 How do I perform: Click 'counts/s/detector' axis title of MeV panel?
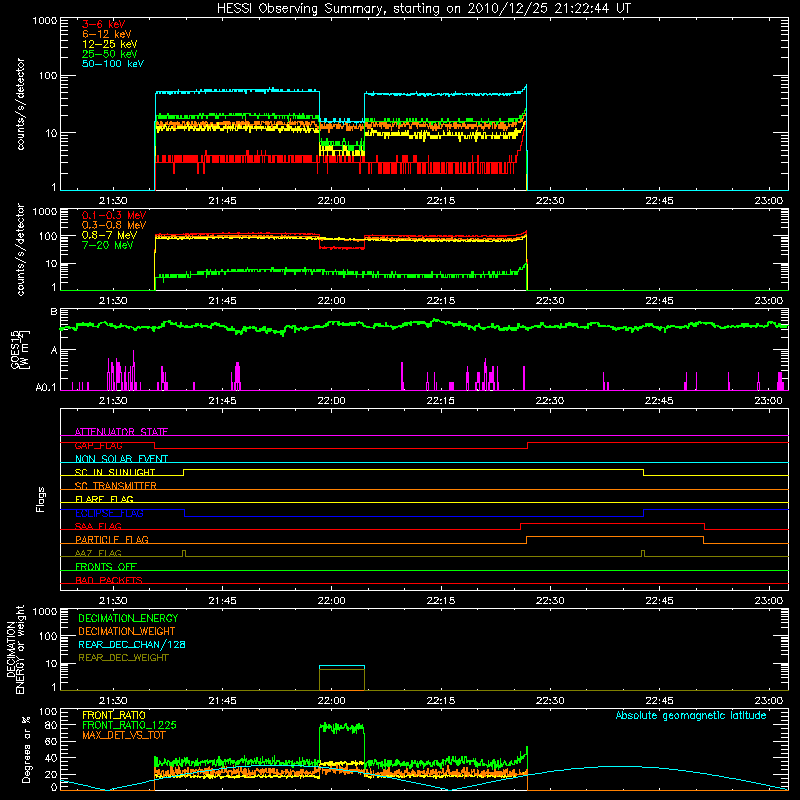pos(20,249)
